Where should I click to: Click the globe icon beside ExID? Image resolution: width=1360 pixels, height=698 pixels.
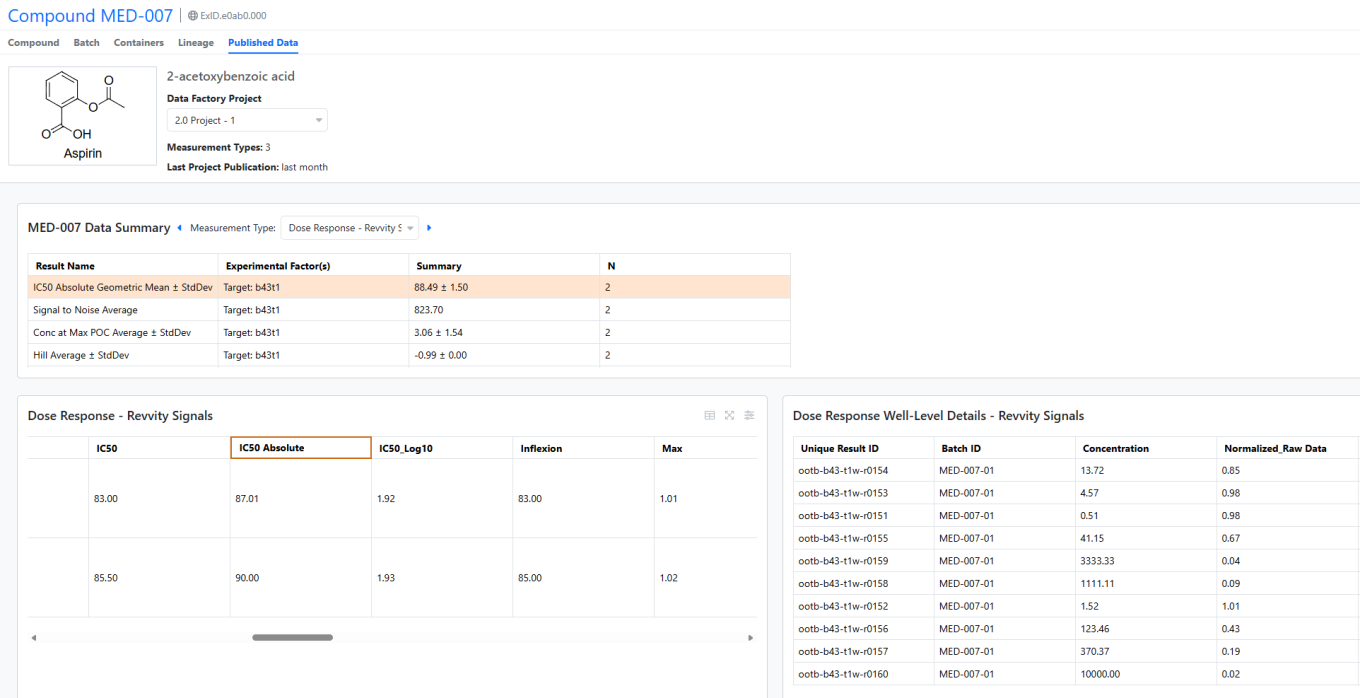(193, 16)
